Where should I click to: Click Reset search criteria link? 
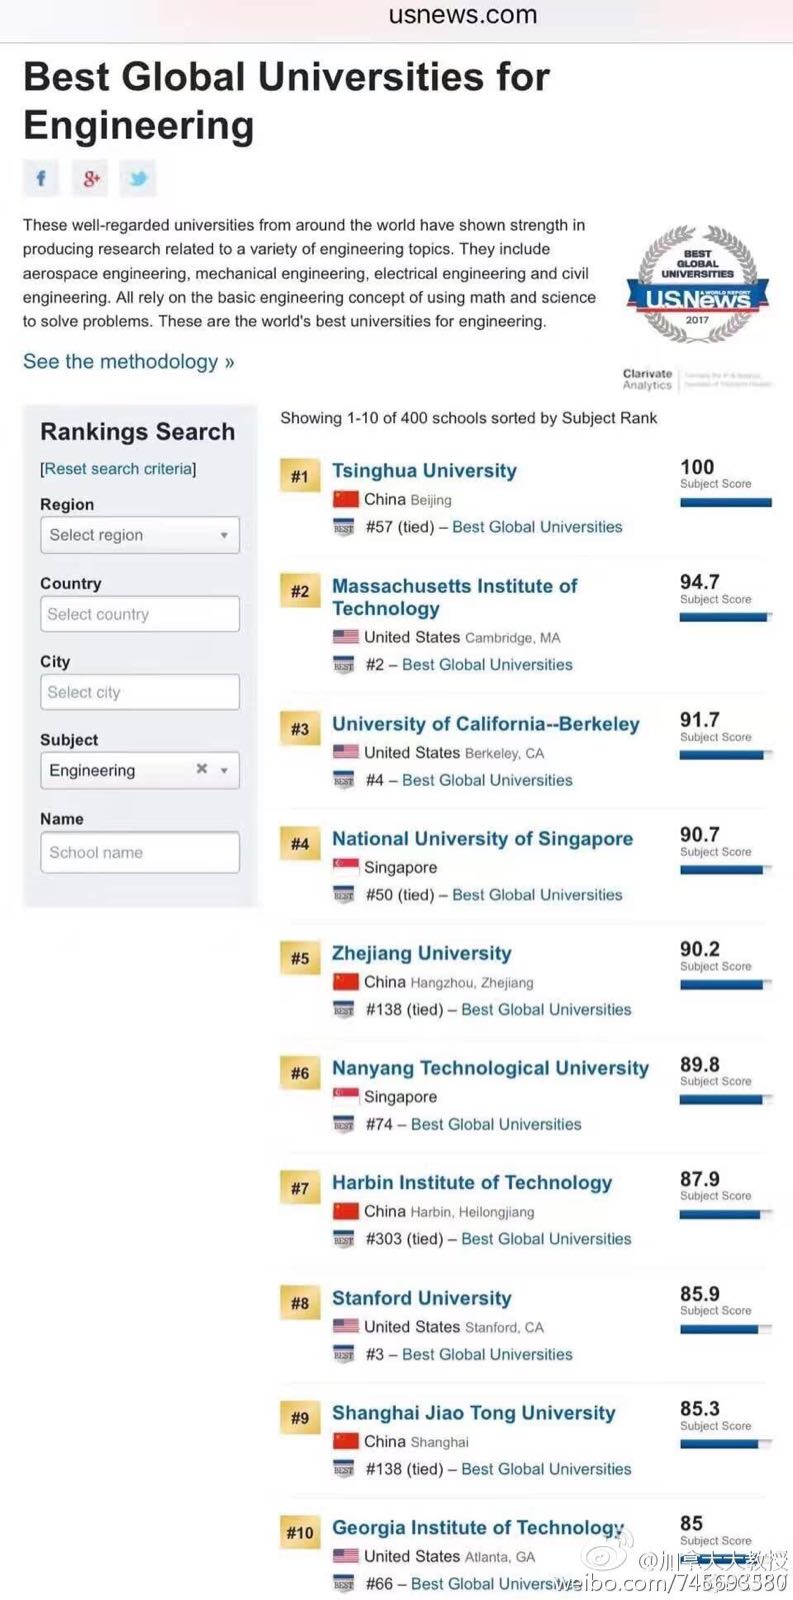(x=118, y=469)
